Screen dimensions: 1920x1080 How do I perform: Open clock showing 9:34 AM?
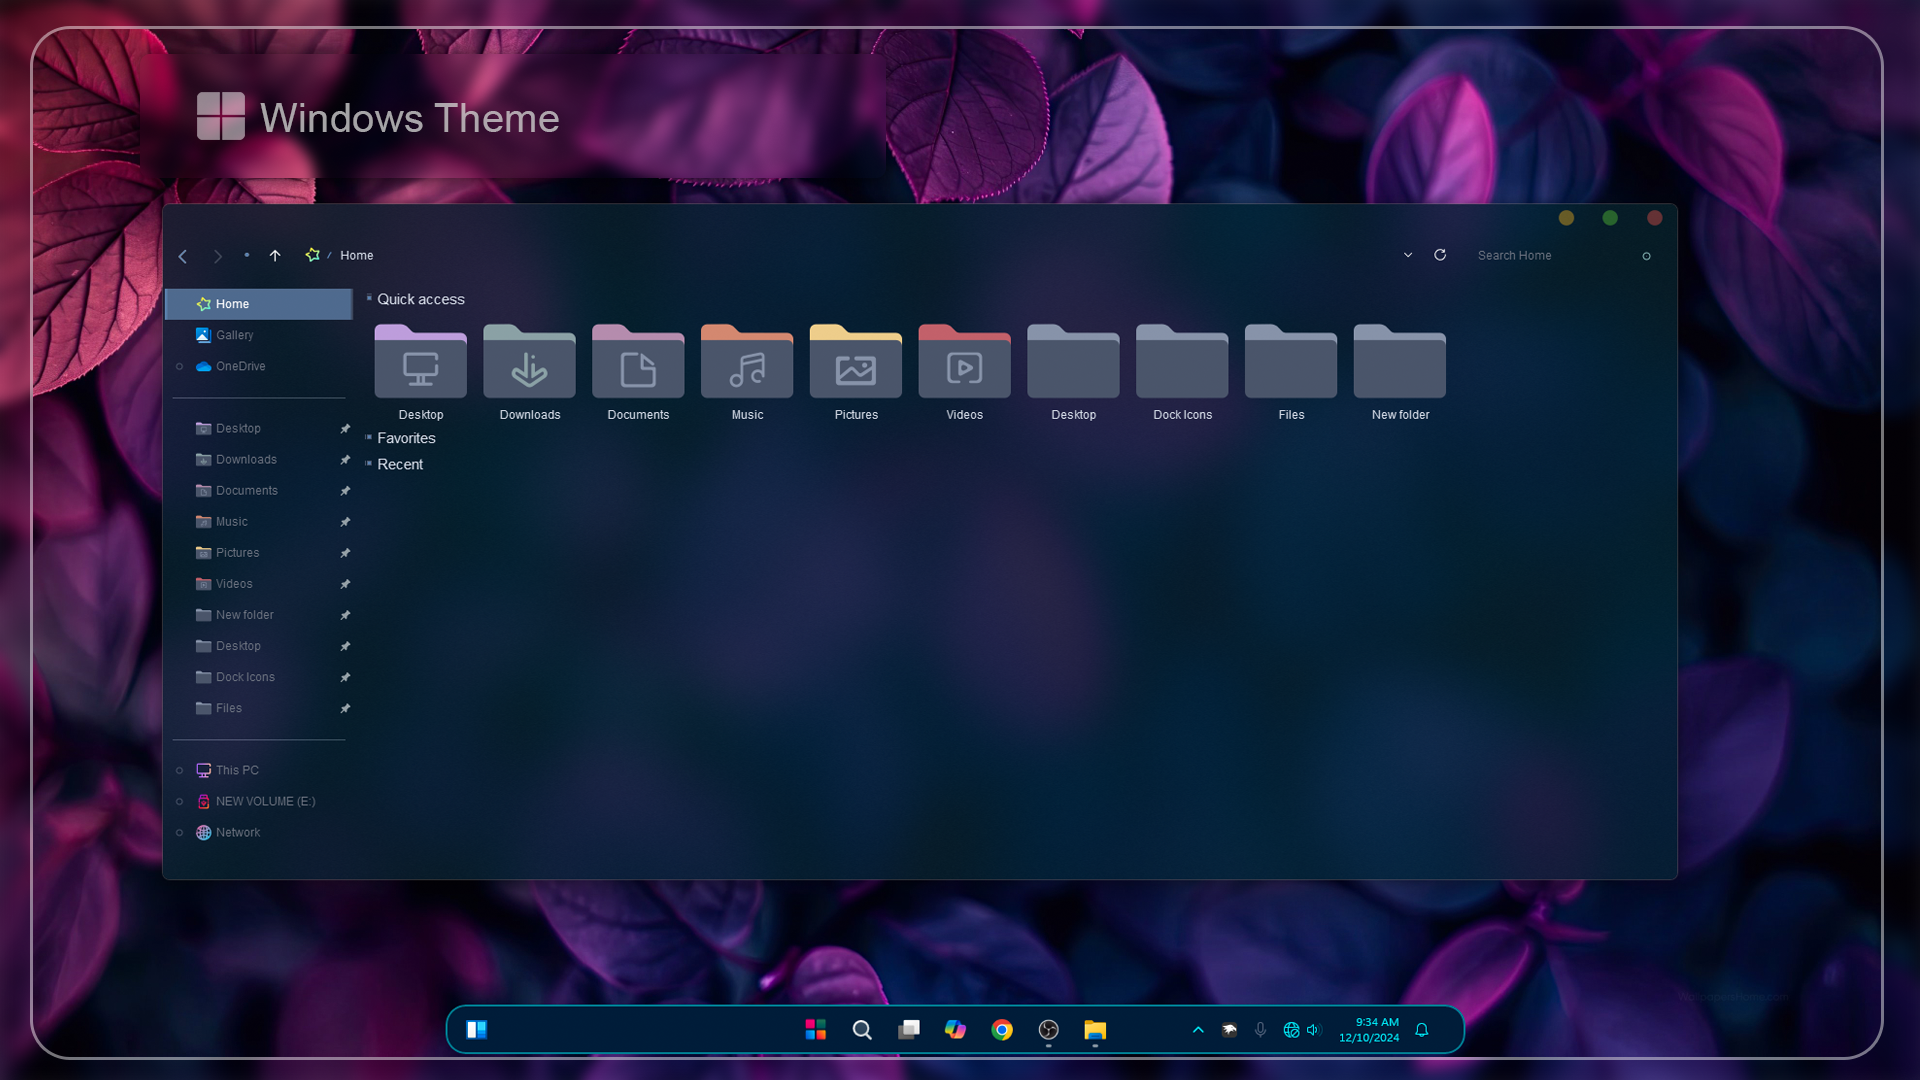(1369, 1029)
